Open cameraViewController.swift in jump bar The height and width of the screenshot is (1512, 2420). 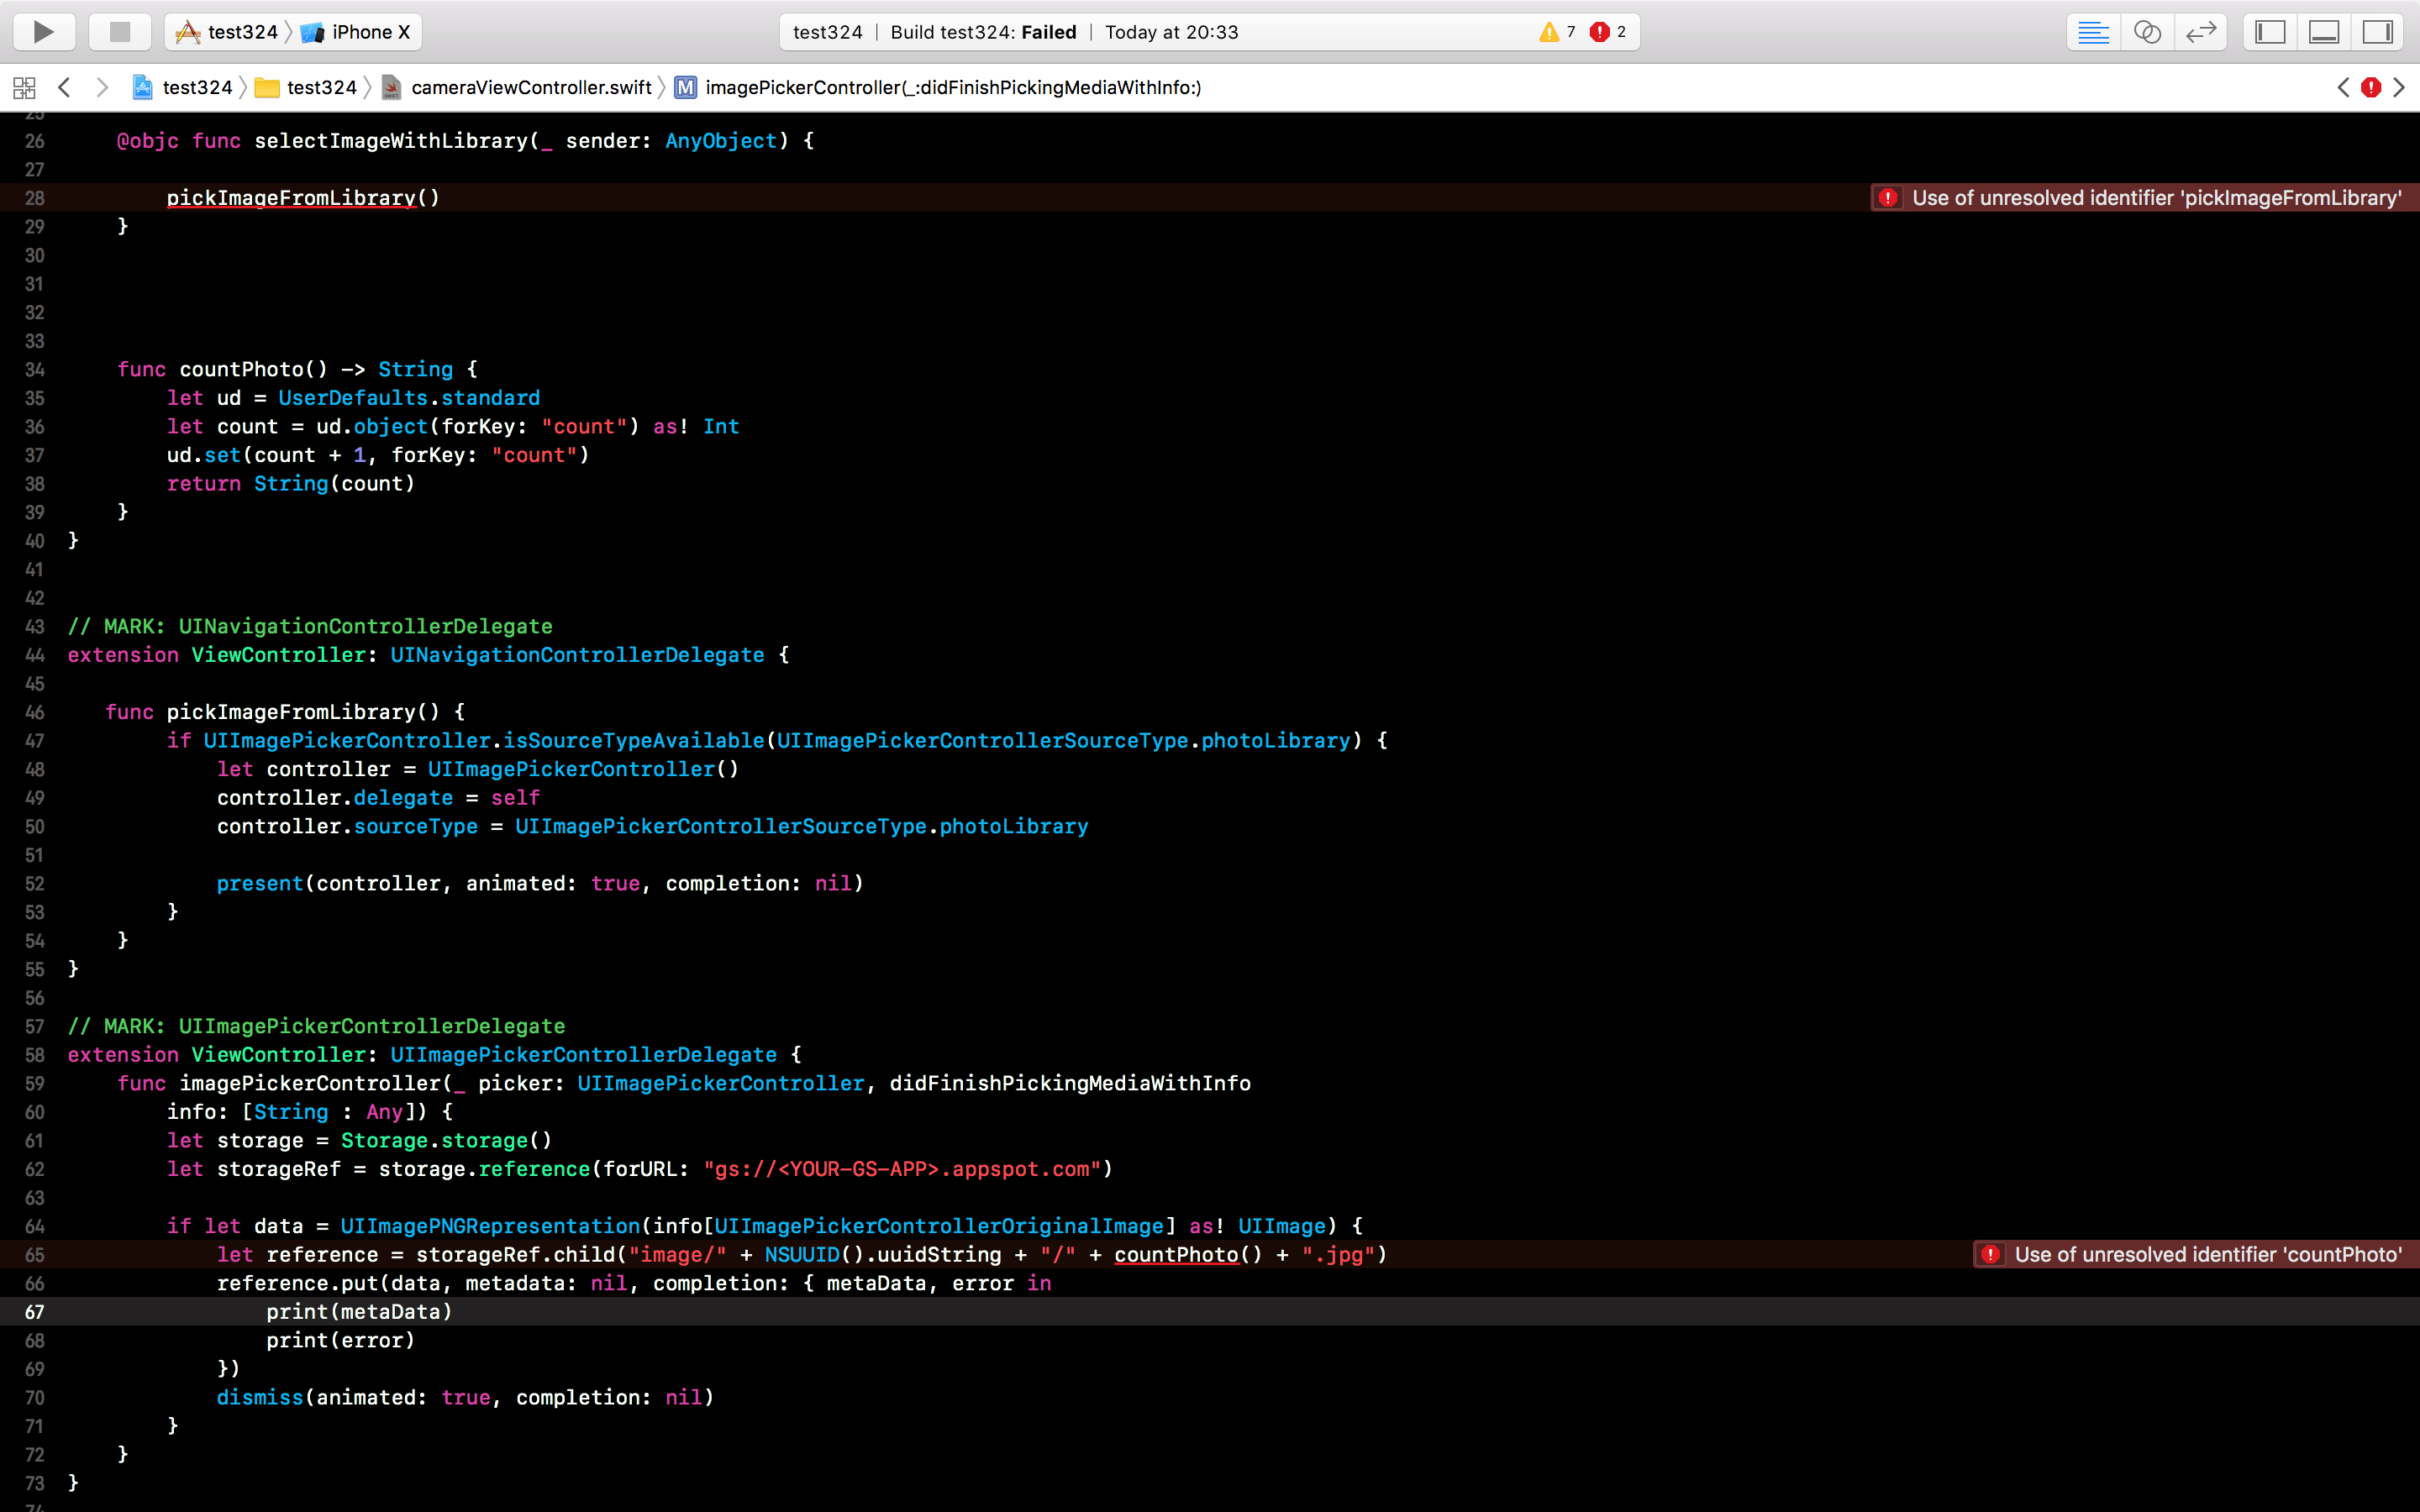coord(517,88)
